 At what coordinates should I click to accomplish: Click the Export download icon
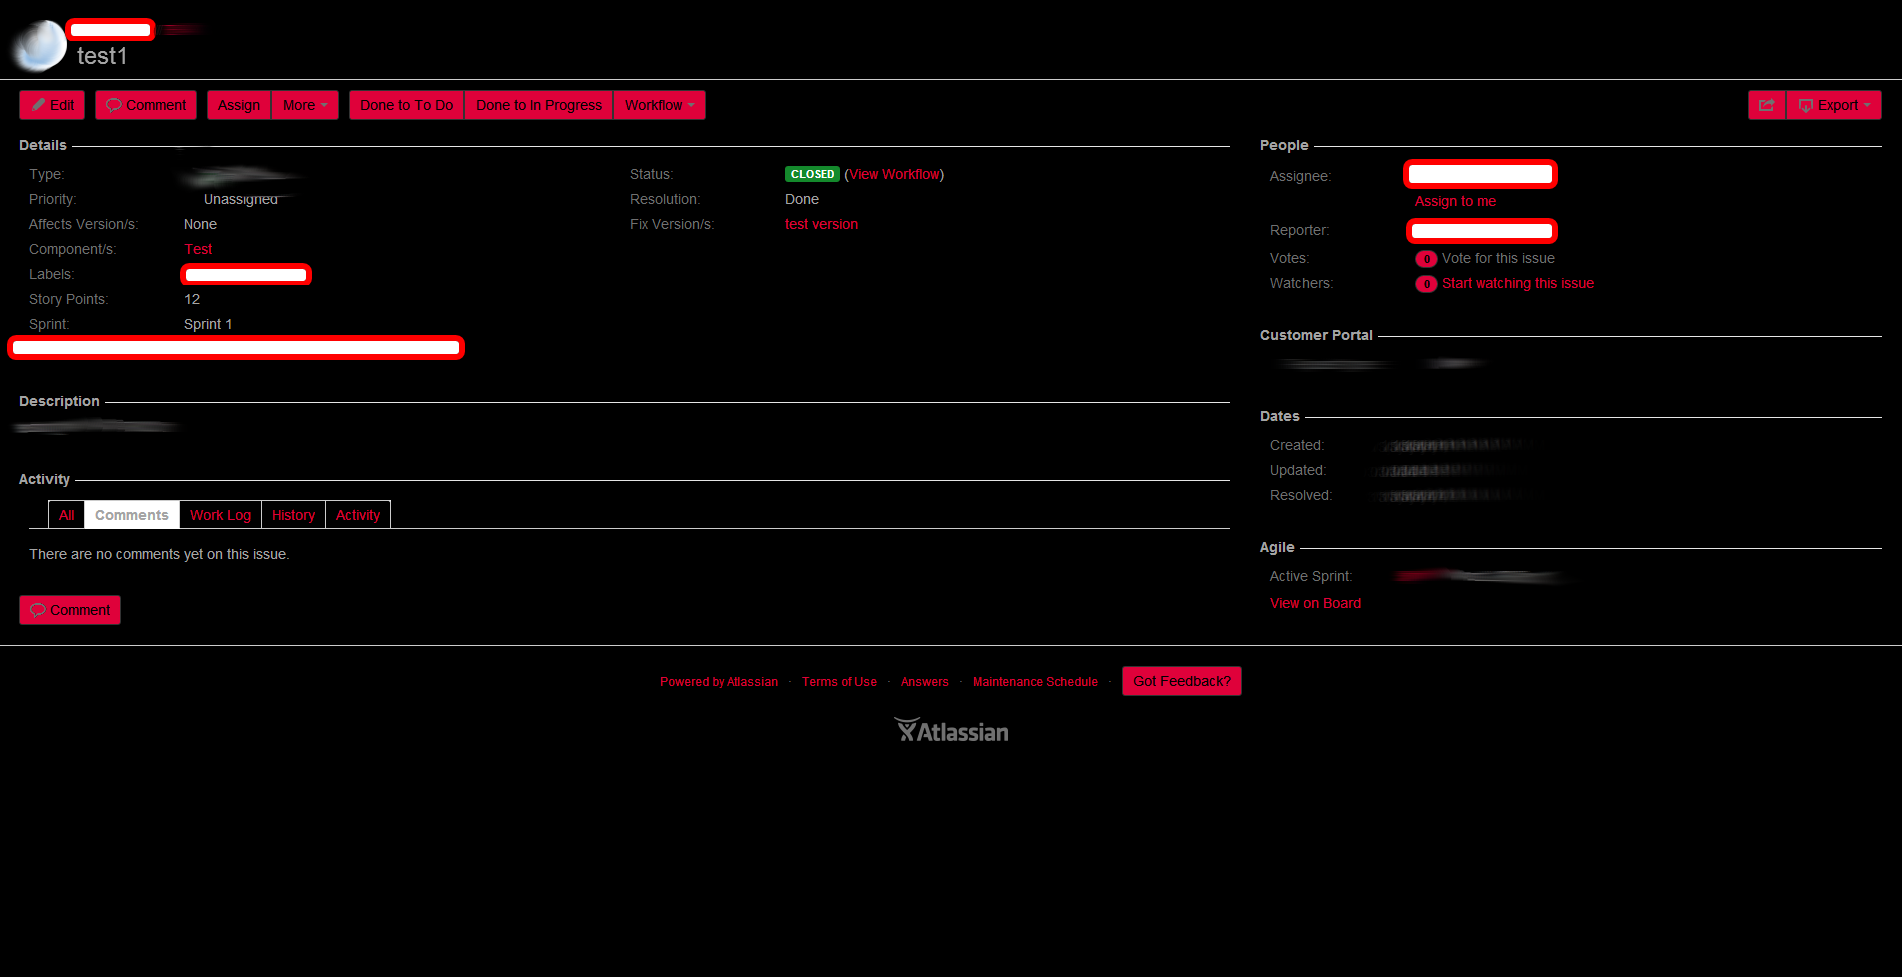(x=1805, y=104)
